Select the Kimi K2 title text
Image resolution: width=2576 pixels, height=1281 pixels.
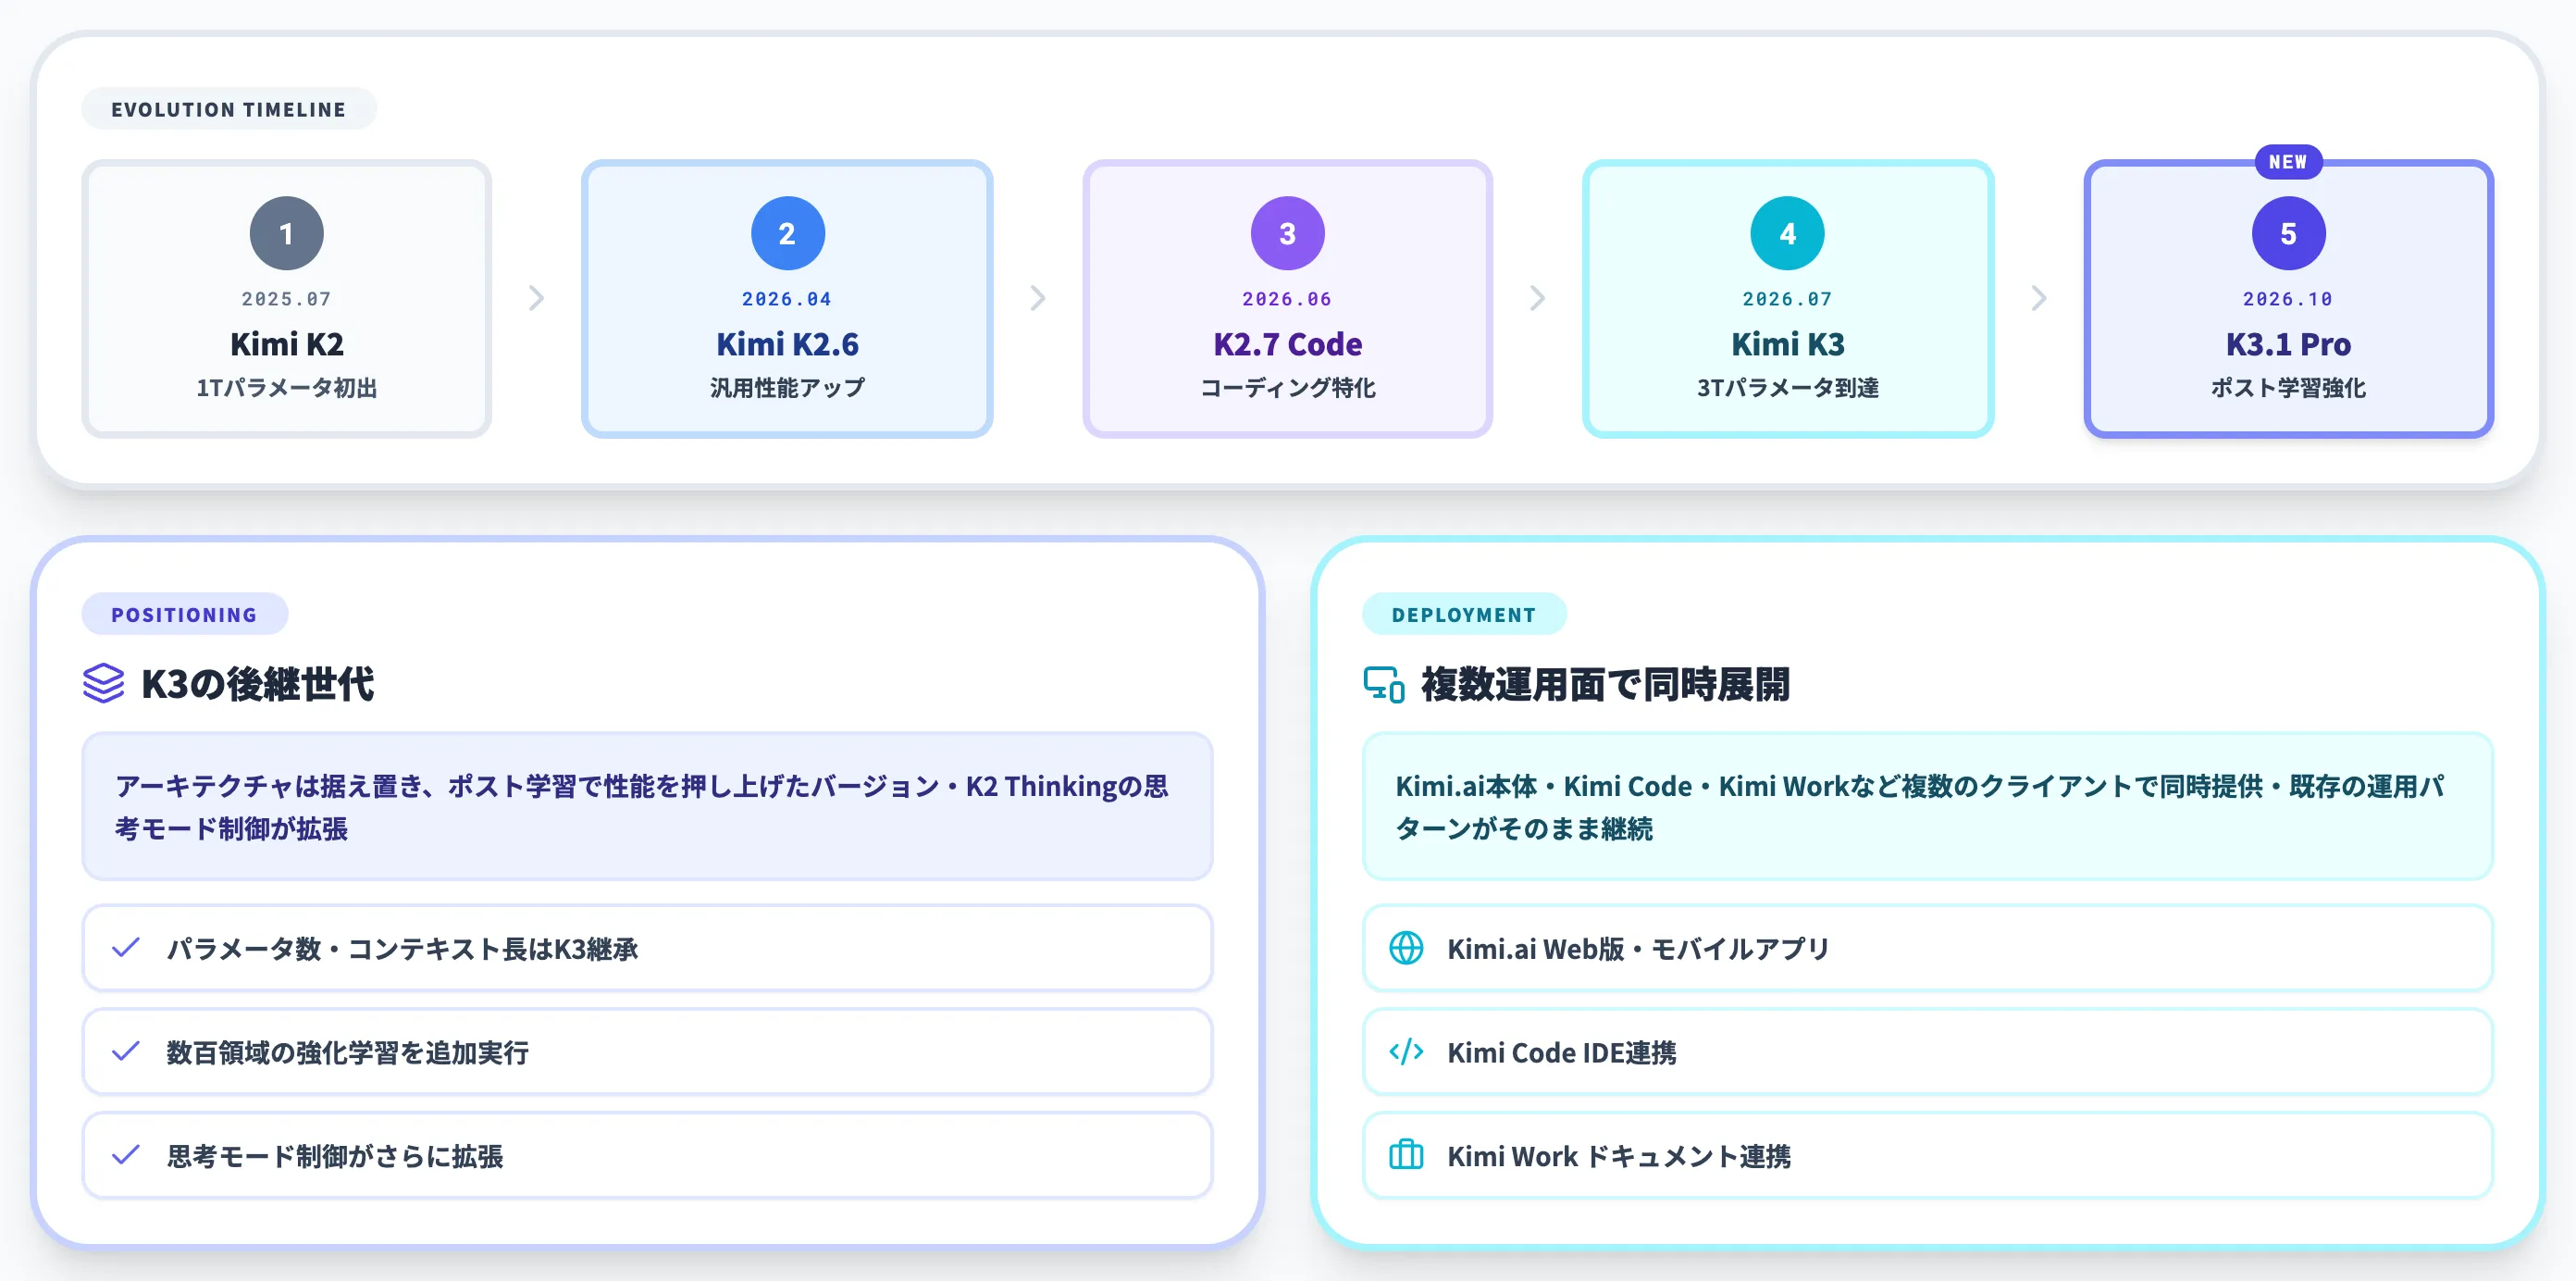(x=287, y=344)
